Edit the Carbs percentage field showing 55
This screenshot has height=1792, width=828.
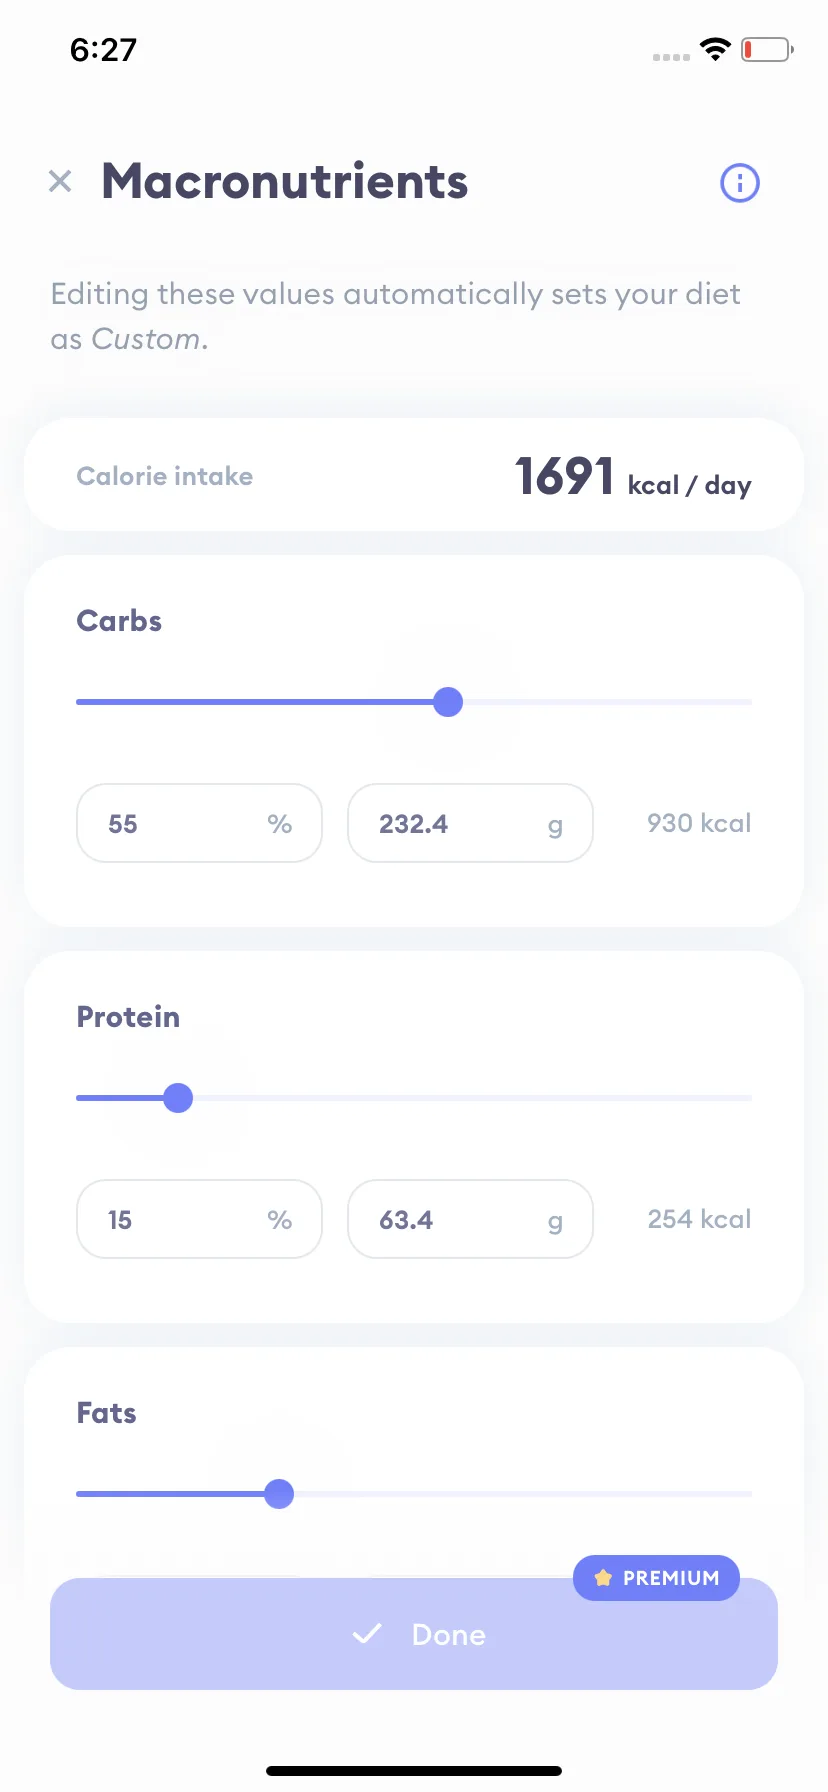pyautogui.click(x=199, y=823)
